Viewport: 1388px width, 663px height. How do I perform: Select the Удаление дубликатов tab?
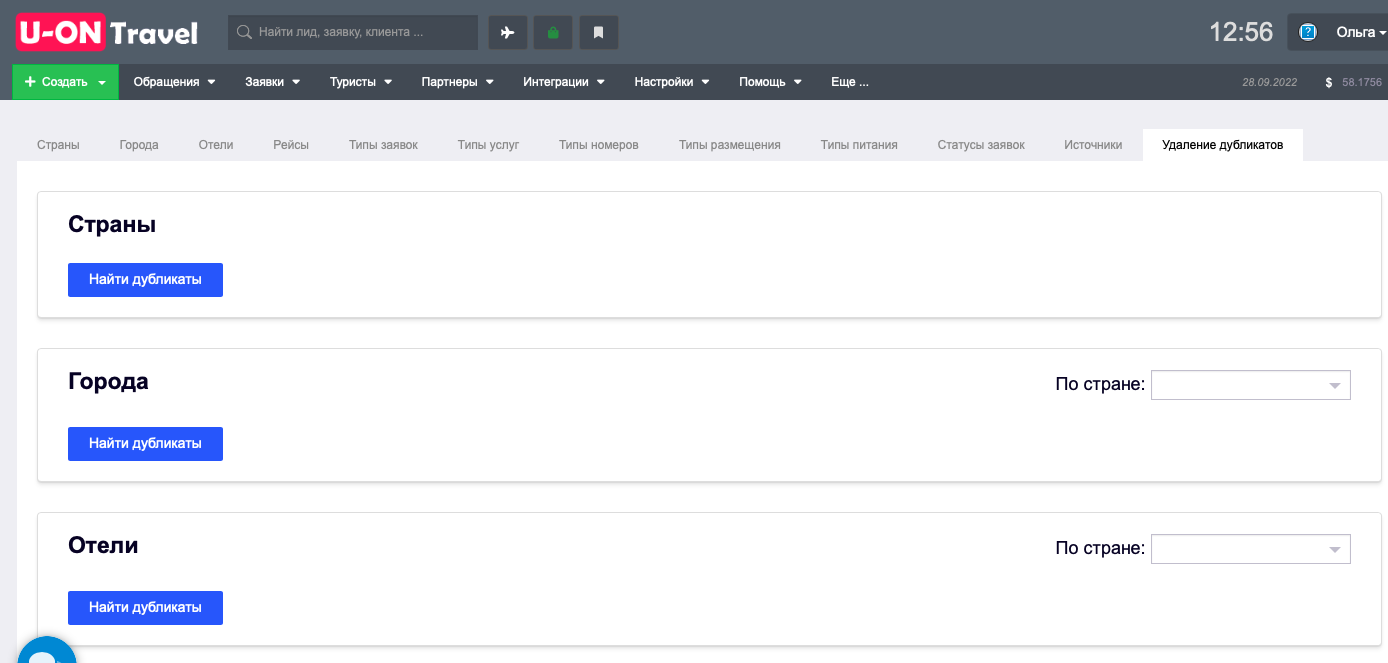1222,145
